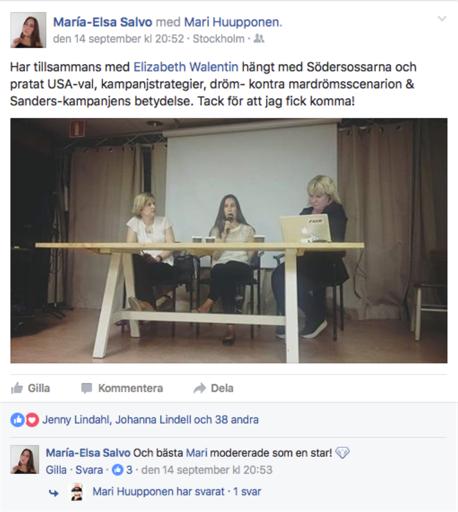Click the friends audience icon next to Stockholm
458x512 pixels.
point(259,39)
